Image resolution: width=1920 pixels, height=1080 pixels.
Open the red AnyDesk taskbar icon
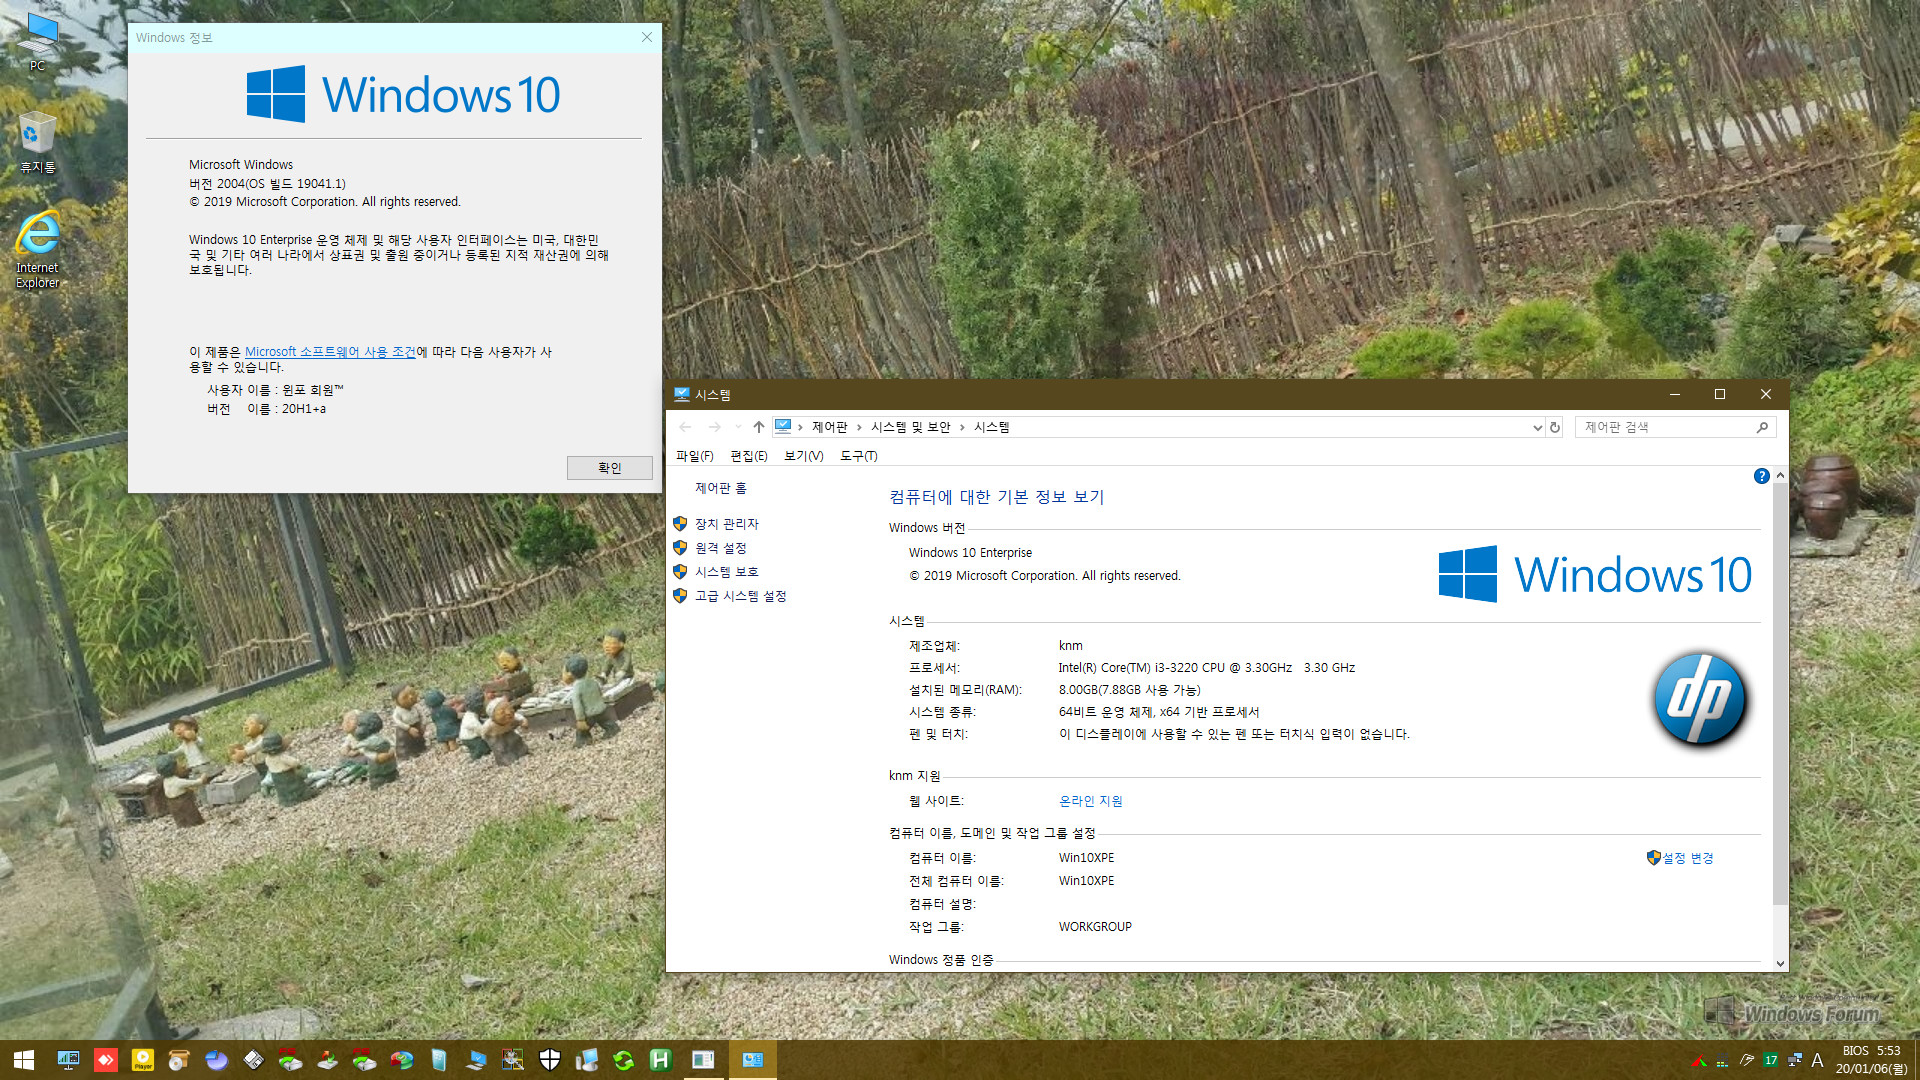point(106,1060)
